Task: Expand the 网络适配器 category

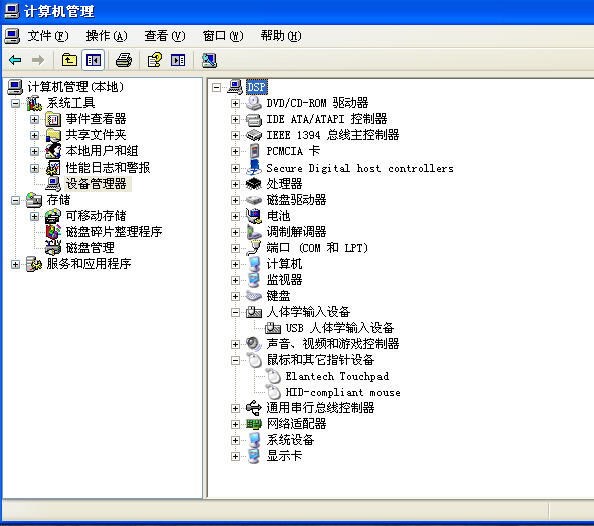Action: click(x=235, y=424)
